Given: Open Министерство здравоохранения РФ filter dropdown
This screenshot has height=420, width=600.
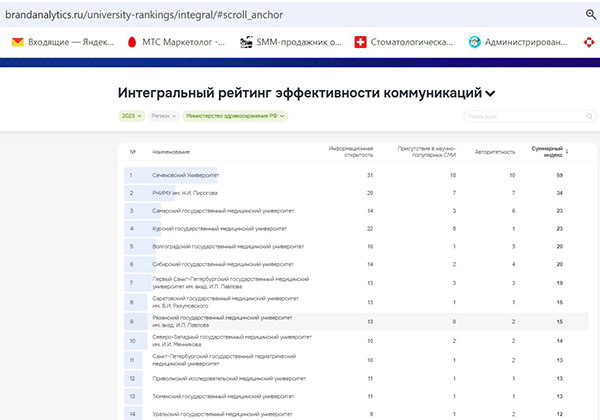Looking at the screenshot, I should (x=234, y=116).
